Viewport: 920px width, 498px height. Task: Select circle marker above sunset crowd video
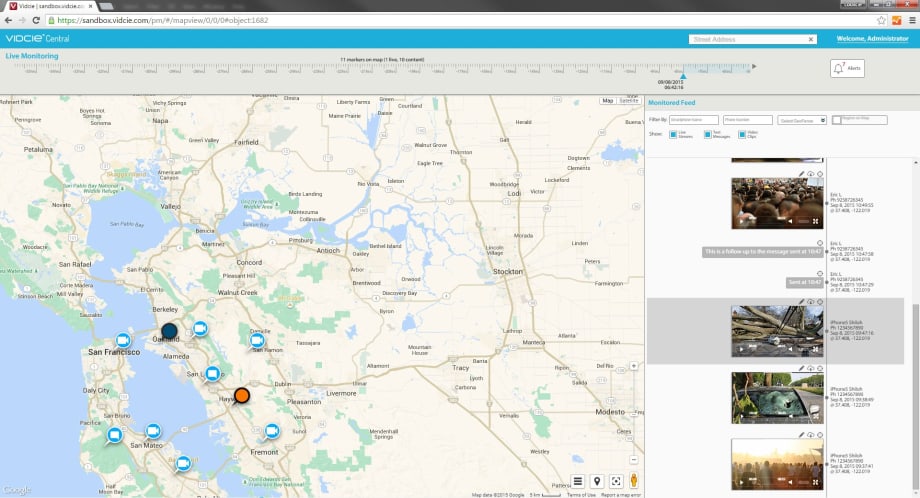click(x=820, y=435)
